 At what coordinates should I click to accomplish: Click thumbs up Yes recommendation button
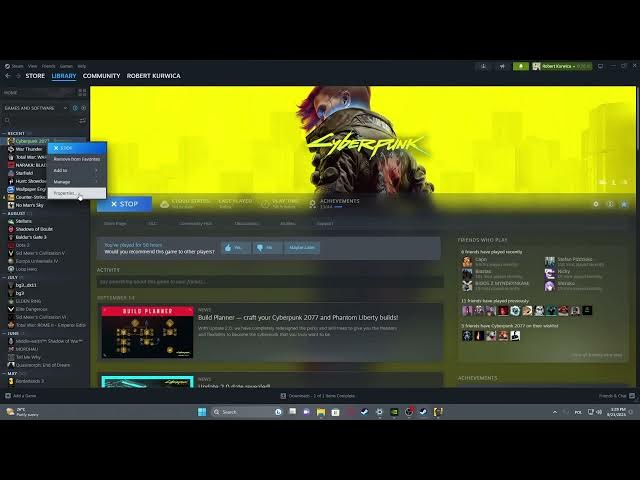pos(236,247)
